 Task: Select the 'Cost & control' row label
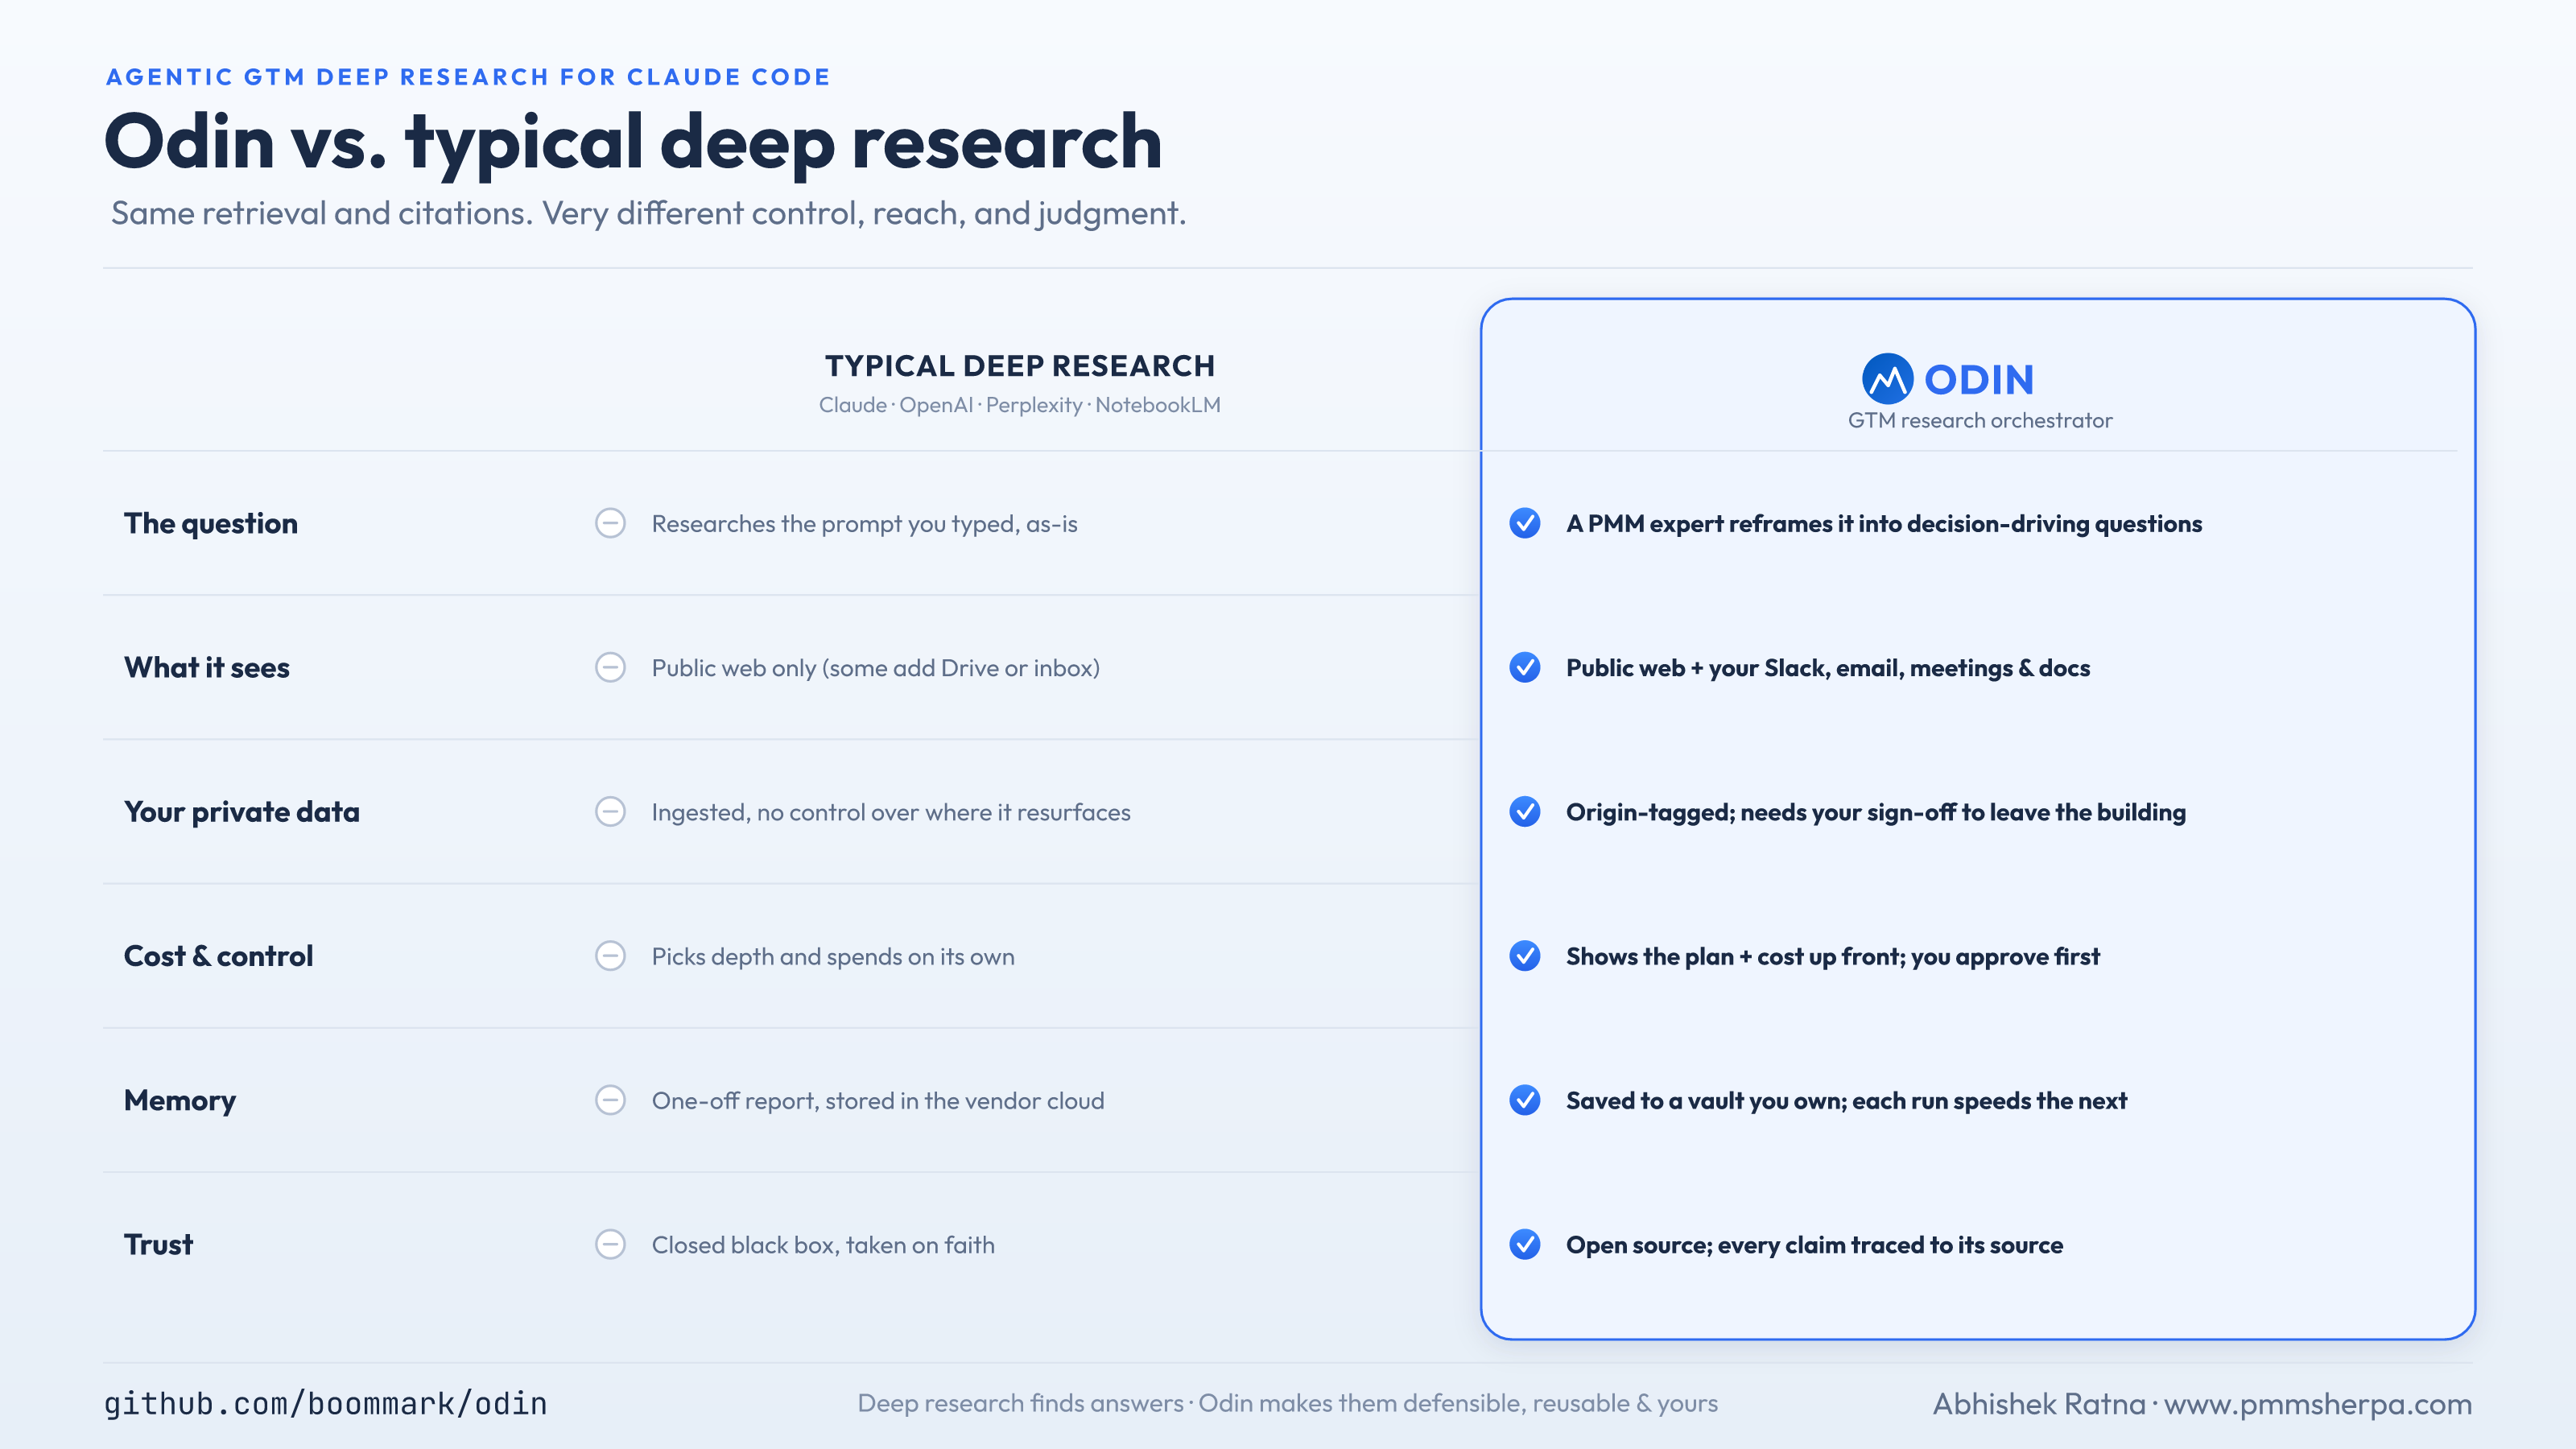(x=219, y=956)
